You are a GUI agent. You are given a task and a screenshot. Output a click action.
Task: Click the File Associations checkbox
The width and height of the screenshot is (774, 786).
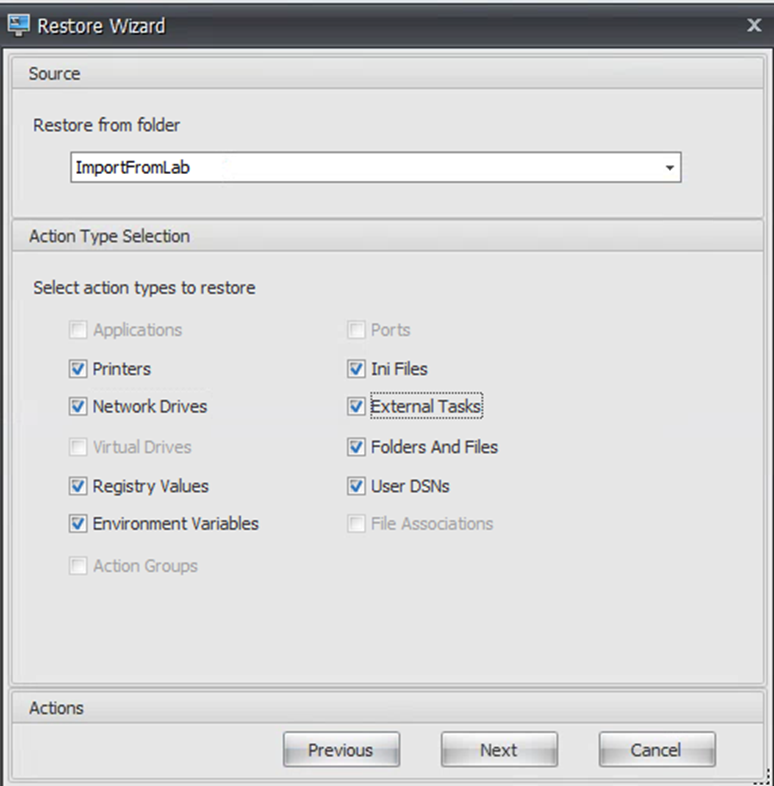pyautogui.click(x=356, y=524)
